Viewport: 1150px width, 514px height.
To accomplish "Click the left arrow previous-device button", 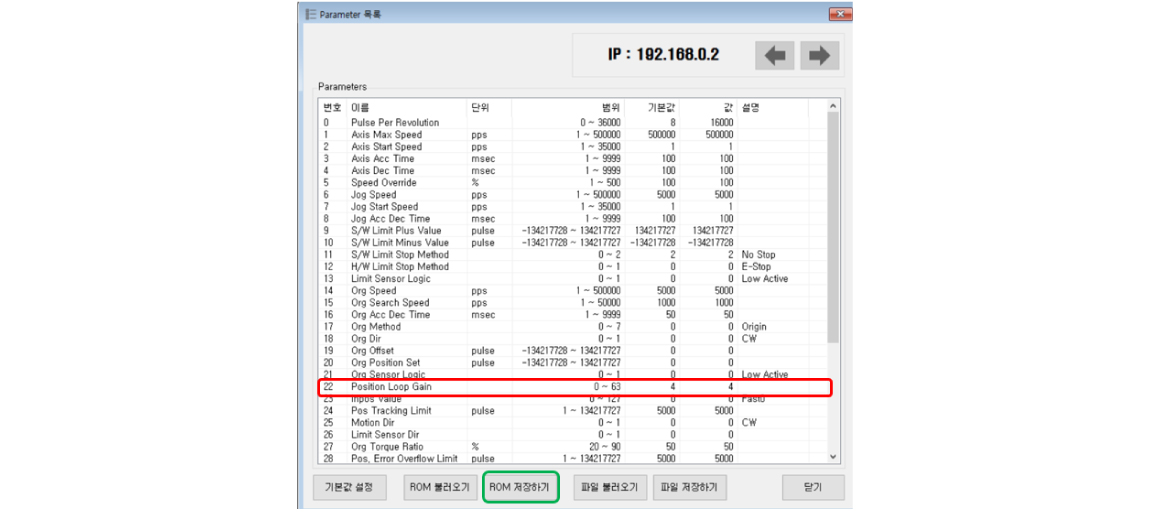I will click(774, 56).
